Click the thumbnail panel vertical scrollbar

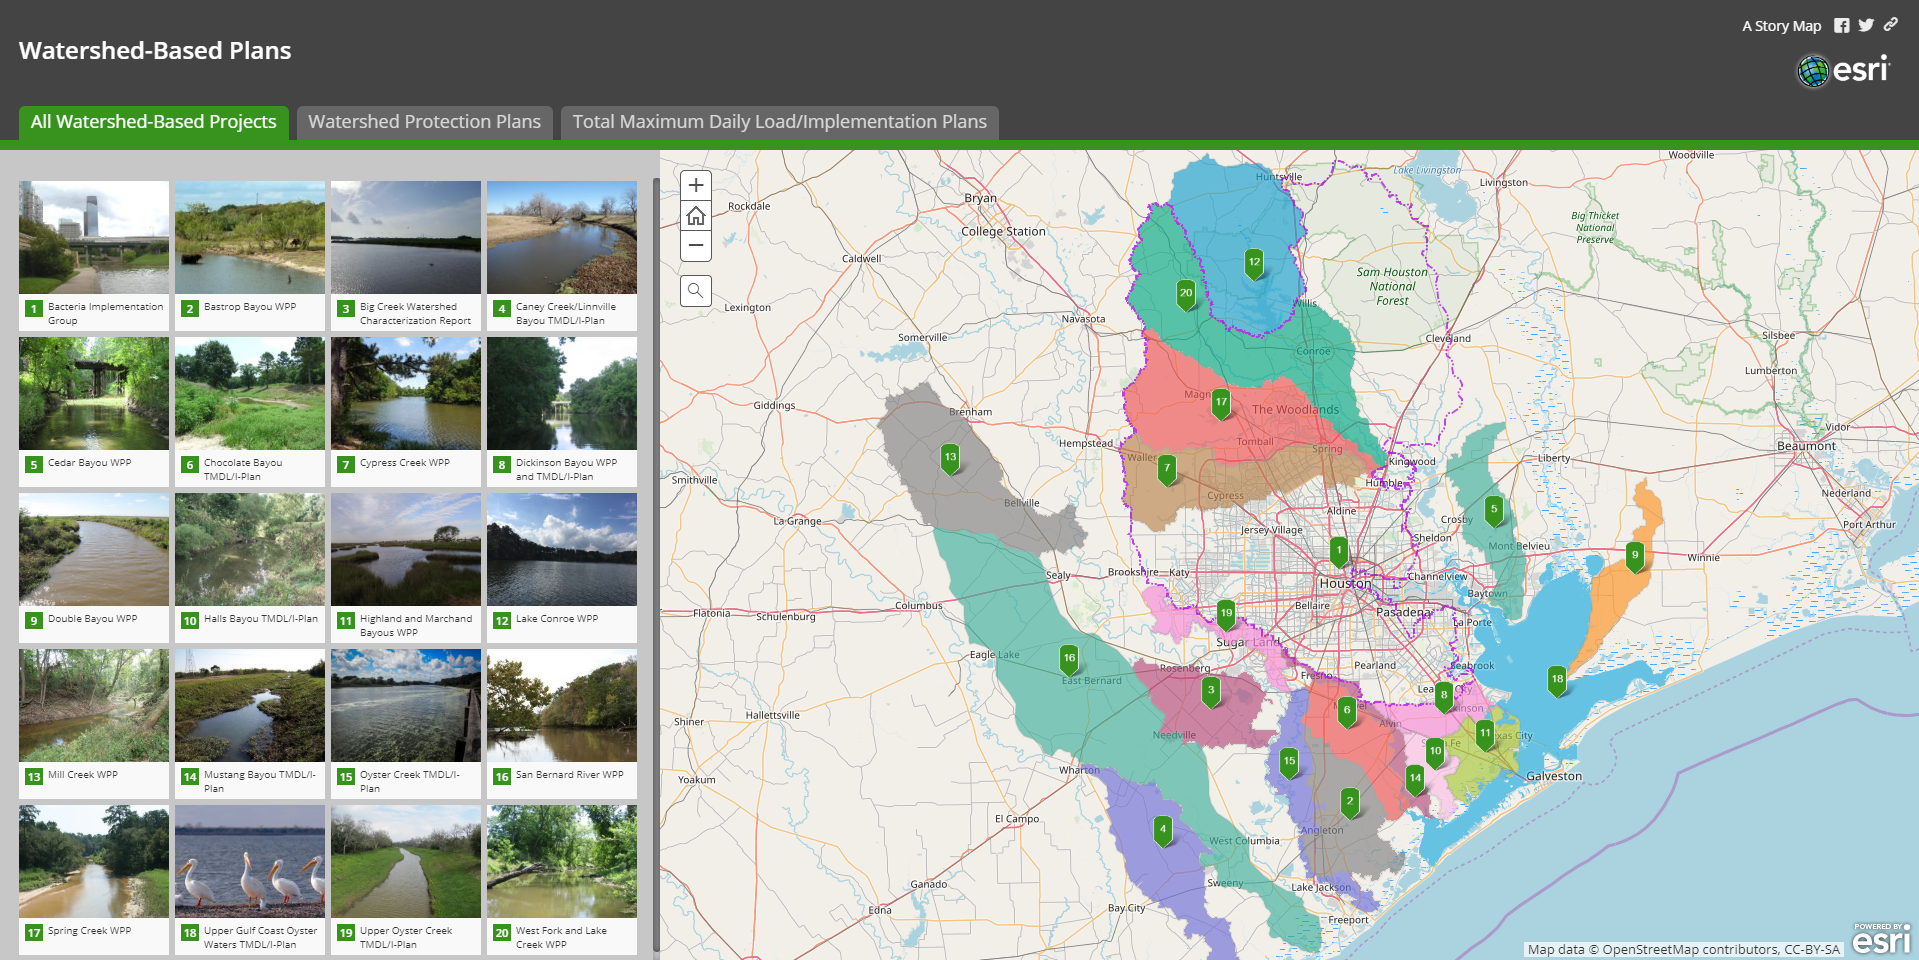[x=656, y=565]
